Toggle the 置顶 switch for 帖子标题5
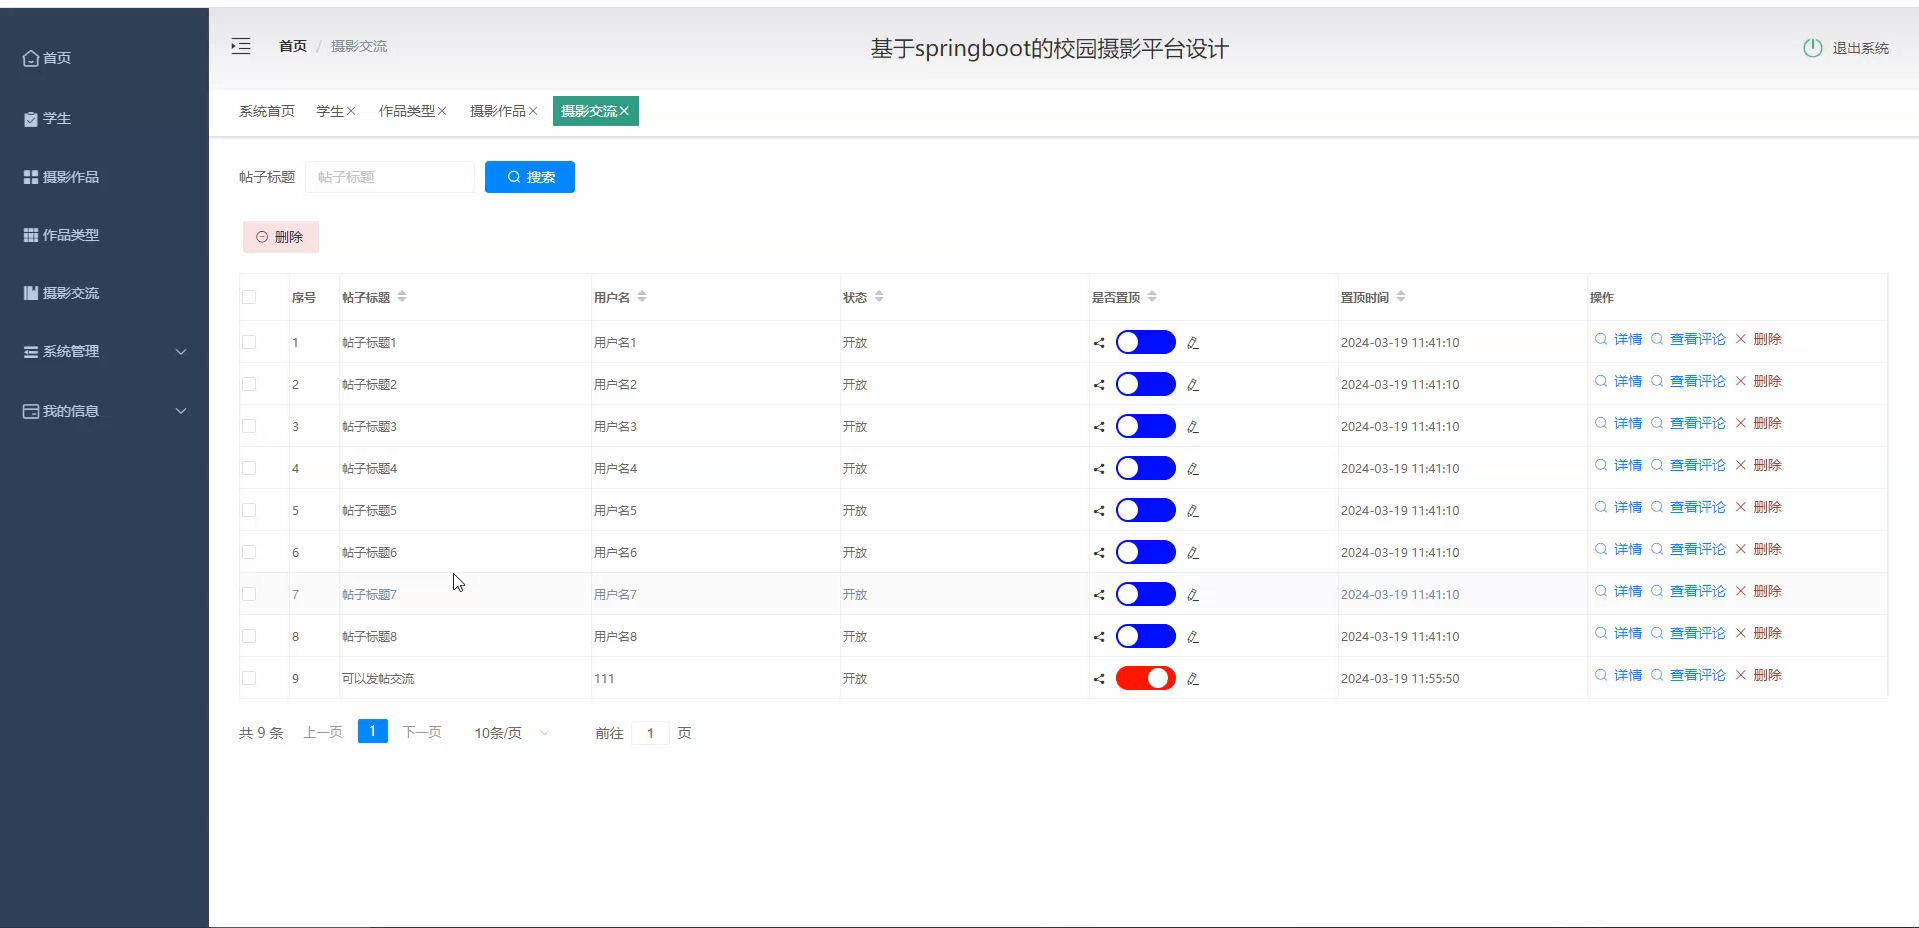 point(1145,511)
